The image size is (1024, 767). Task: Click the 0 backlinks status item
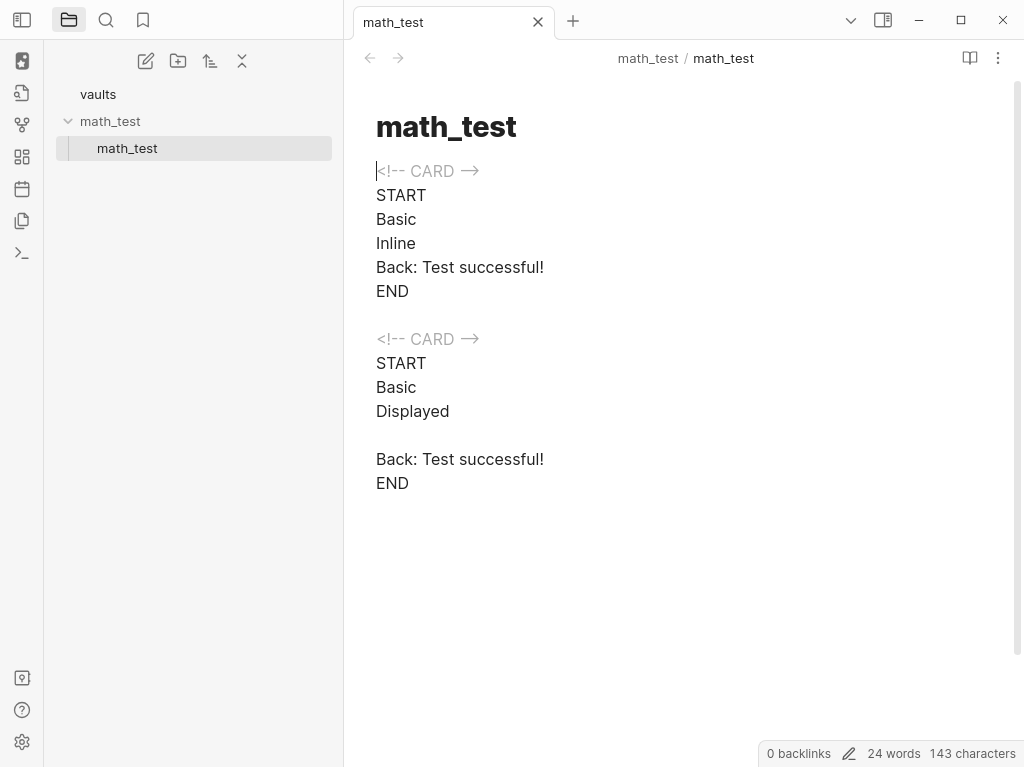point(798,754)
